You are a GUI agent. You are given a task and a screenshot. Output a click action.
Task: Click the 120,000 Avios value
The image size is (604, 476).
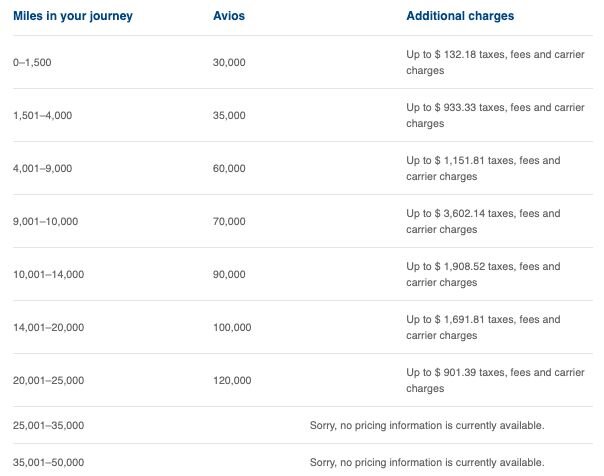(x=232, y=380)
